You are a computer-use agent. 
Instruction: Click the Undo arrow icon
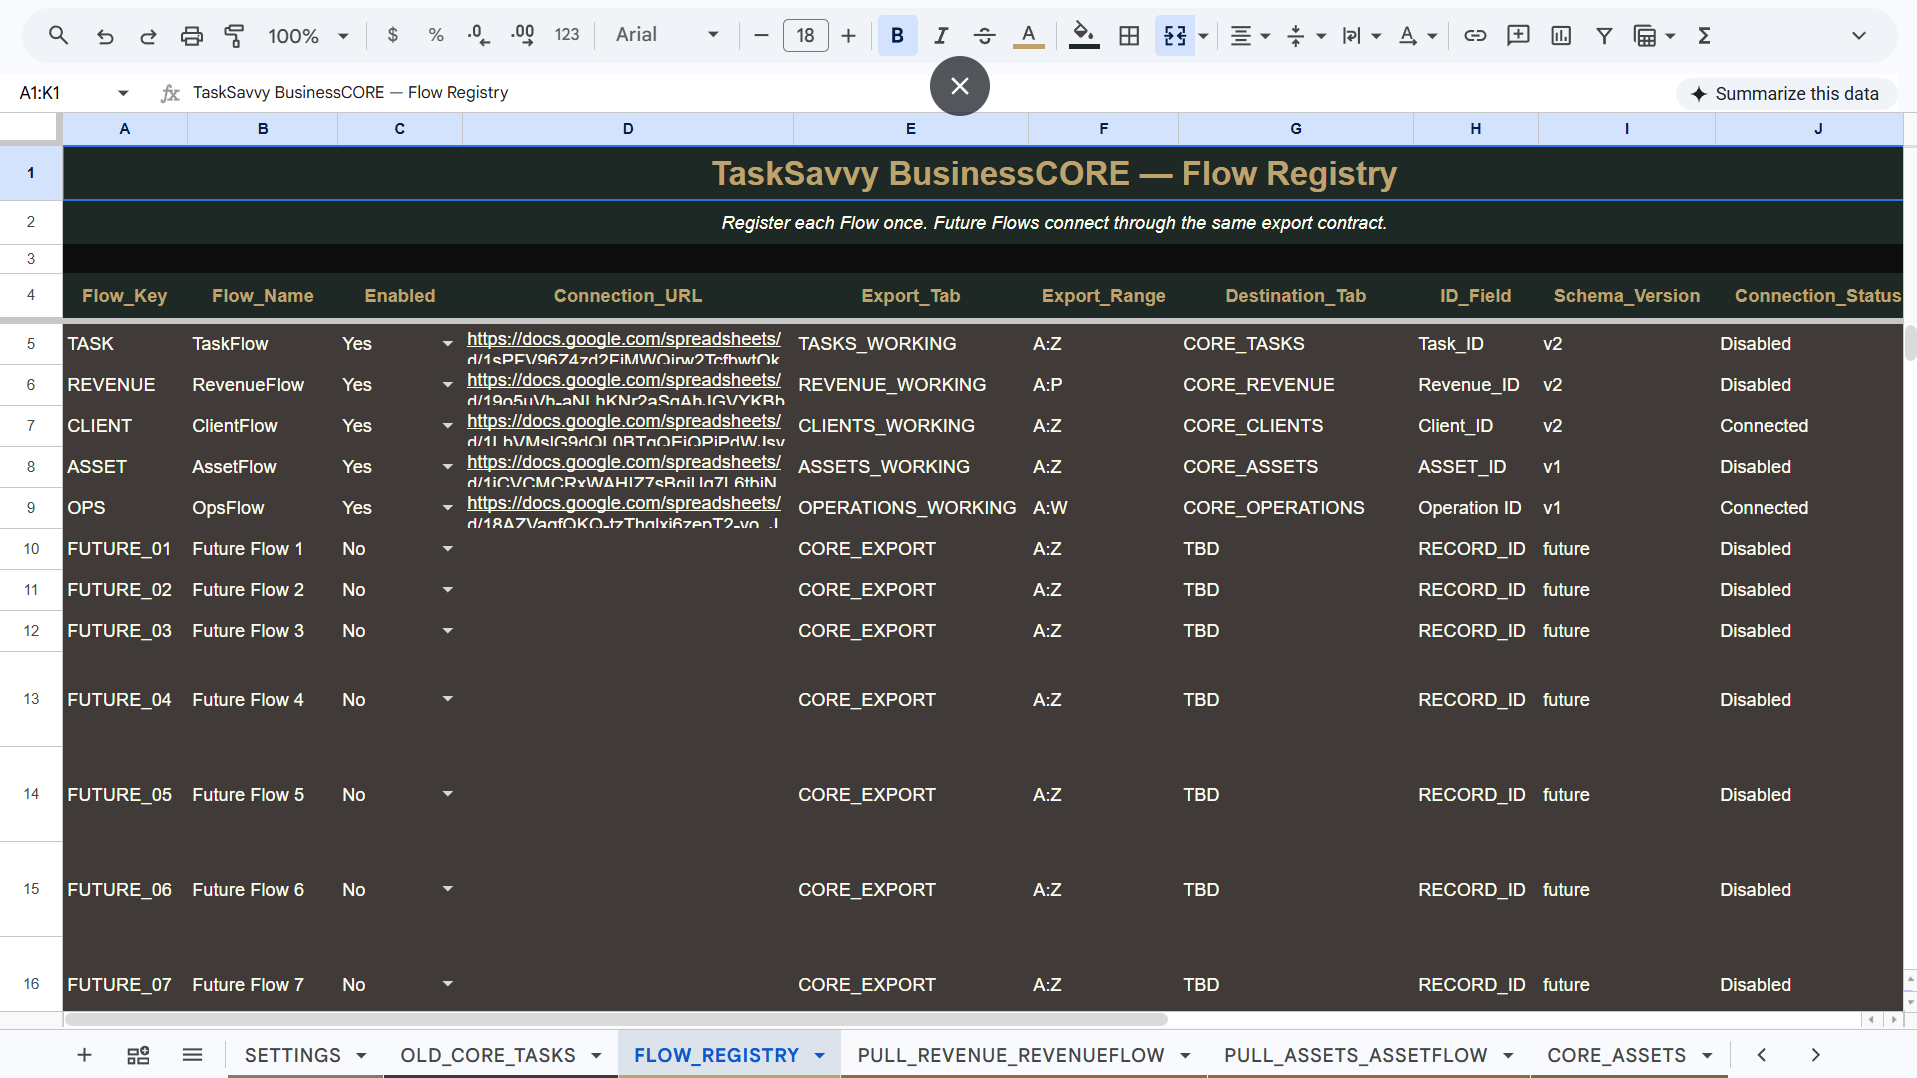tap(105, 36)
